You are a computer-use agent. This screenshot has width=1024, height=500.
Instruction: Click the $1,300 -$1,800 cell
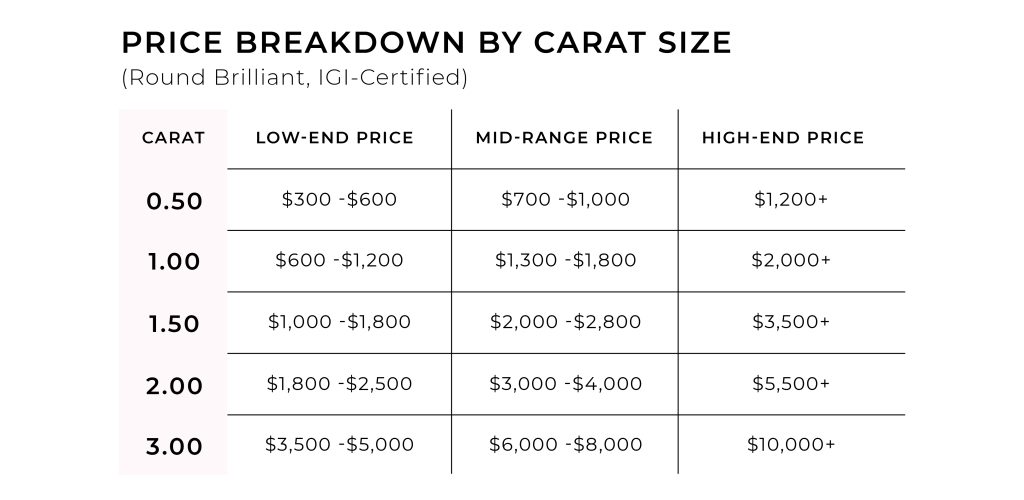pyautogui.click(x=565, y=260)
